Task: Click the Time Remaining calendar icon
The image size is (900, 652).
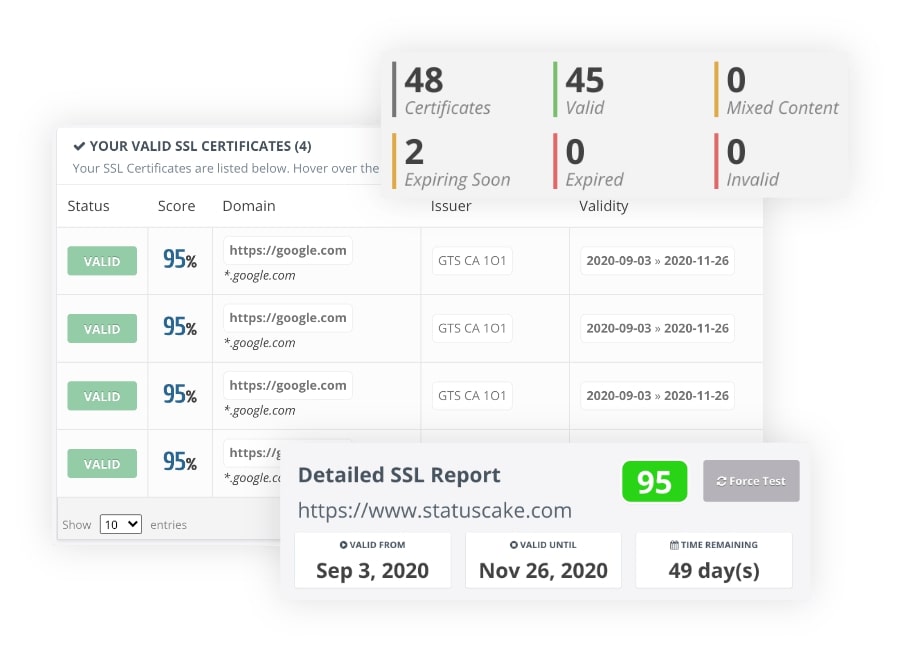Action: point(674,545)
